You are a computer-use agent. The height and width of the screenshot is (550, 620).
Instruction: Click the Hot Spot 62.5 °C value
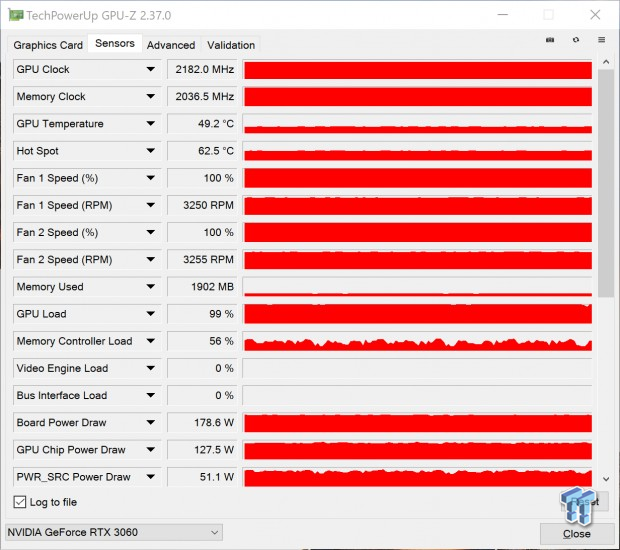coord(202,151)
